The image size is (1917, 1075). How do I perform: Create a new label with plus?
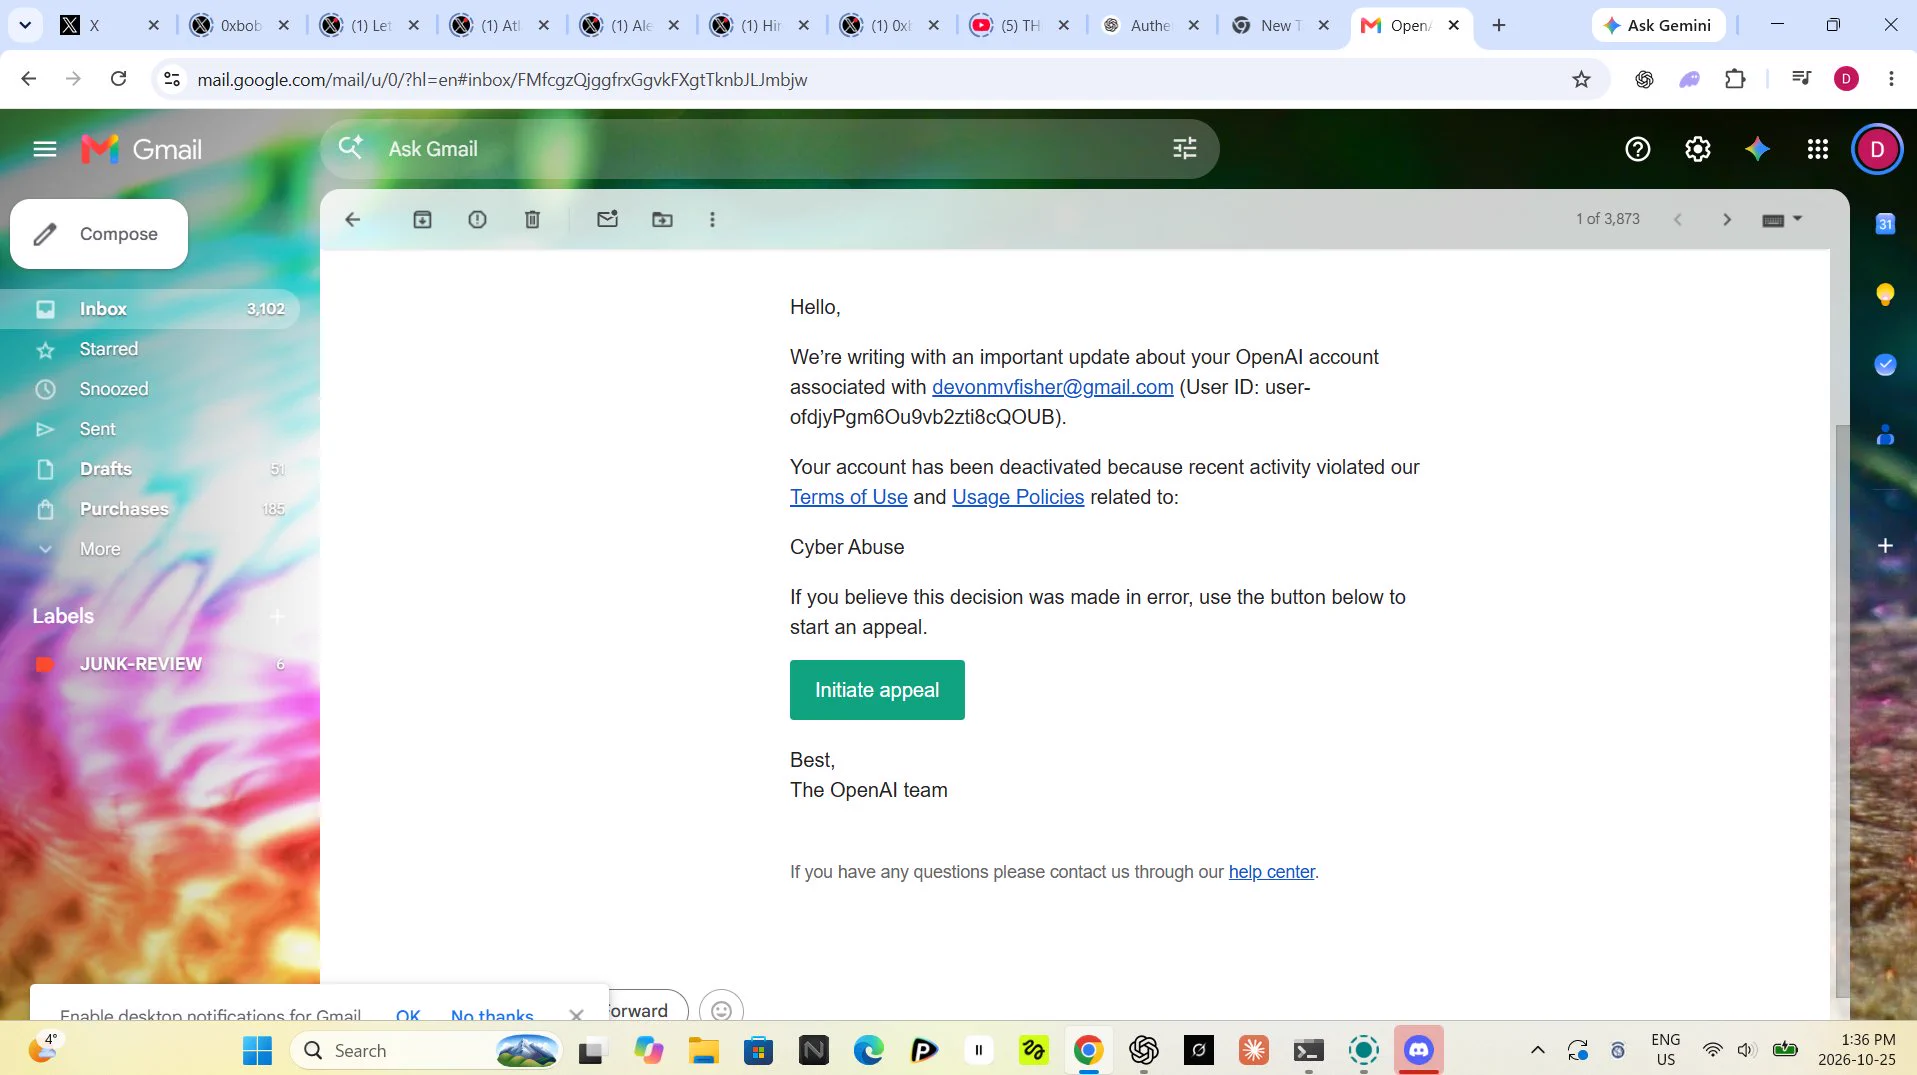click(x=277, y=616)
